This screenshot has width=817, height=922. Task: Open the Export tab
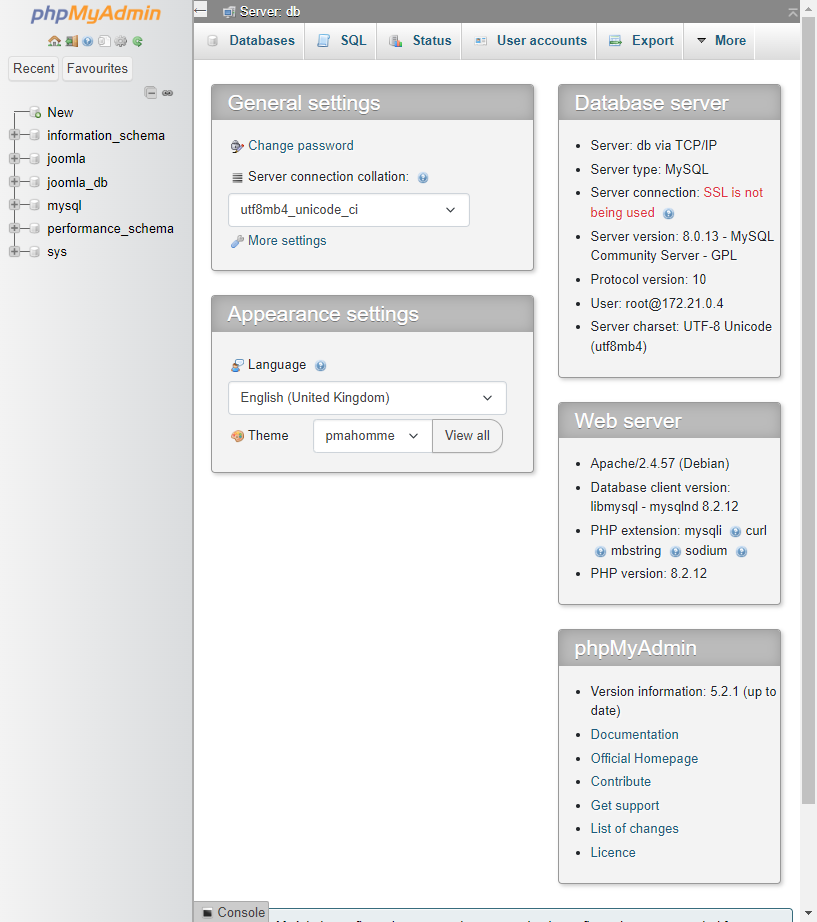[641, 41]
